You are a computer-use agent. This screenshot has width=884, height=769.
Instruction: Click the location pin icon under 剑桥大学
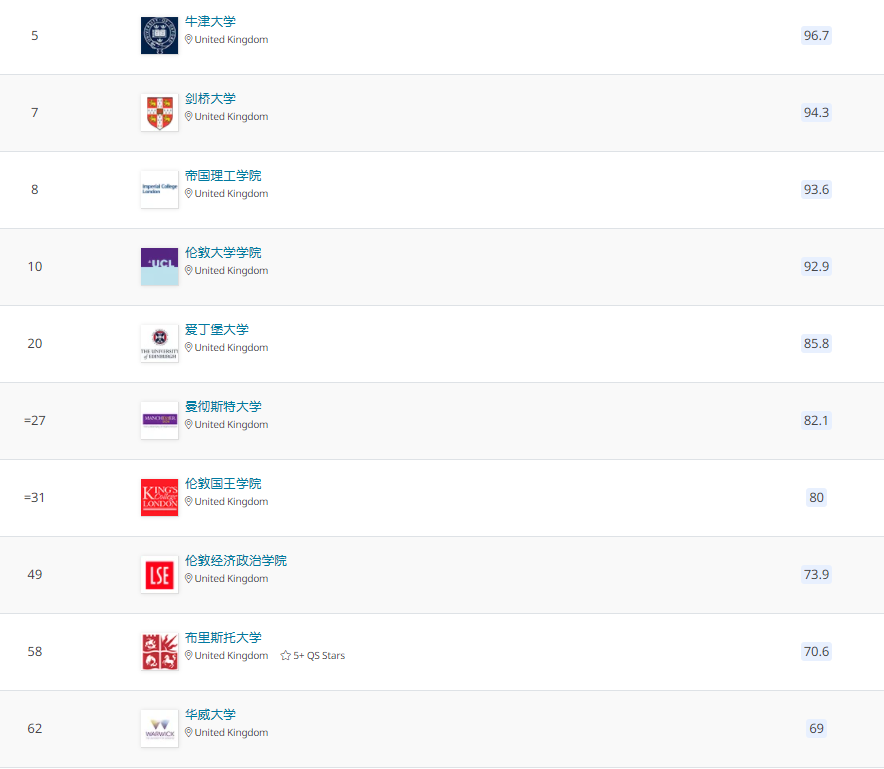189,116
